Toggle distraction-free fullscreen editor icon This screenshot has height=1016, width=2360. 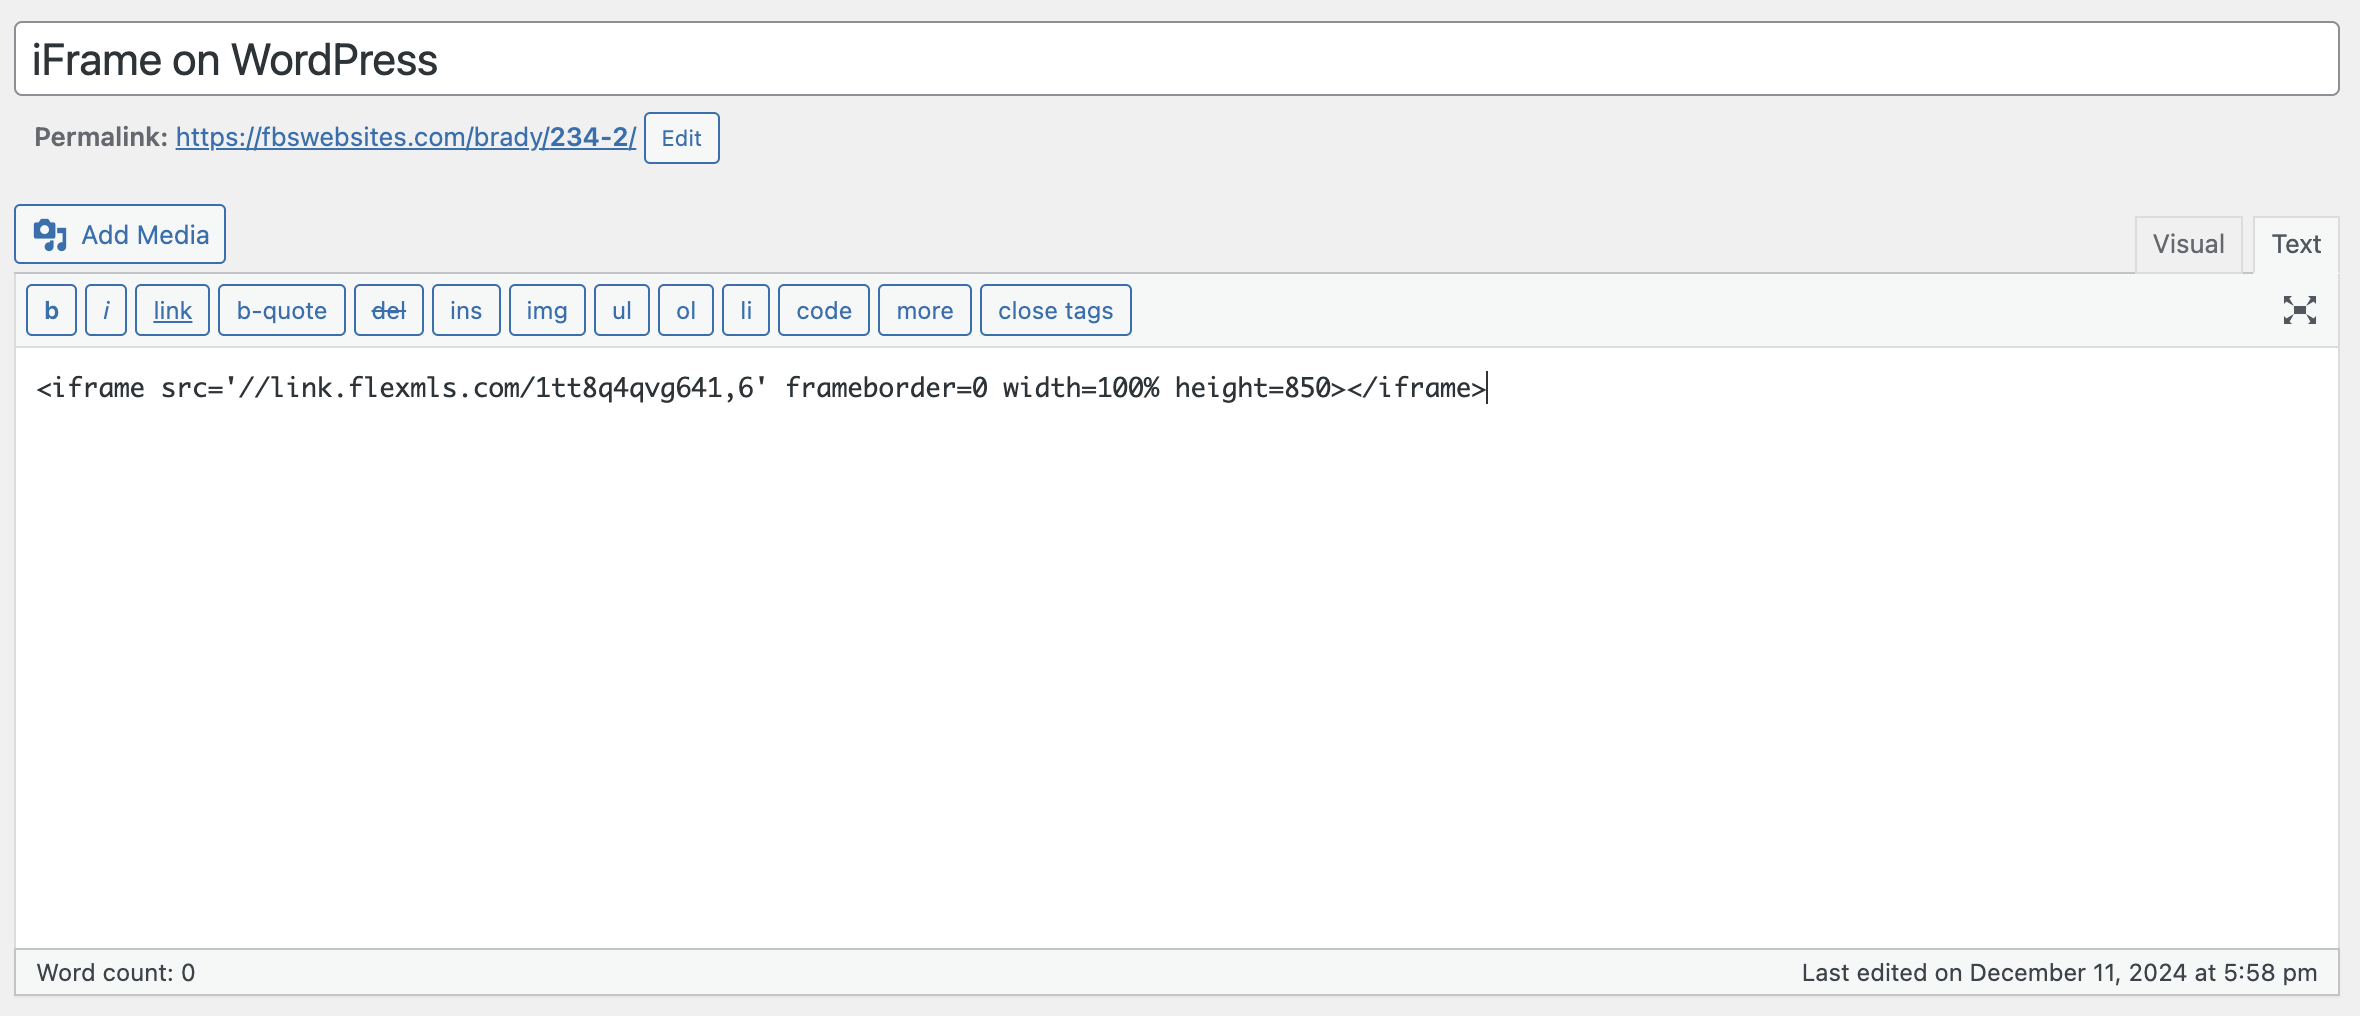(x=2299, y=310)
